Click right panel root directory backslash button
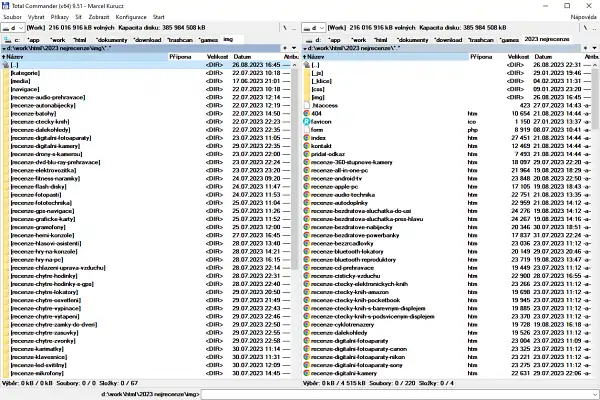The height and width of the screenshot is (400, 600). (x=585, y=28)
